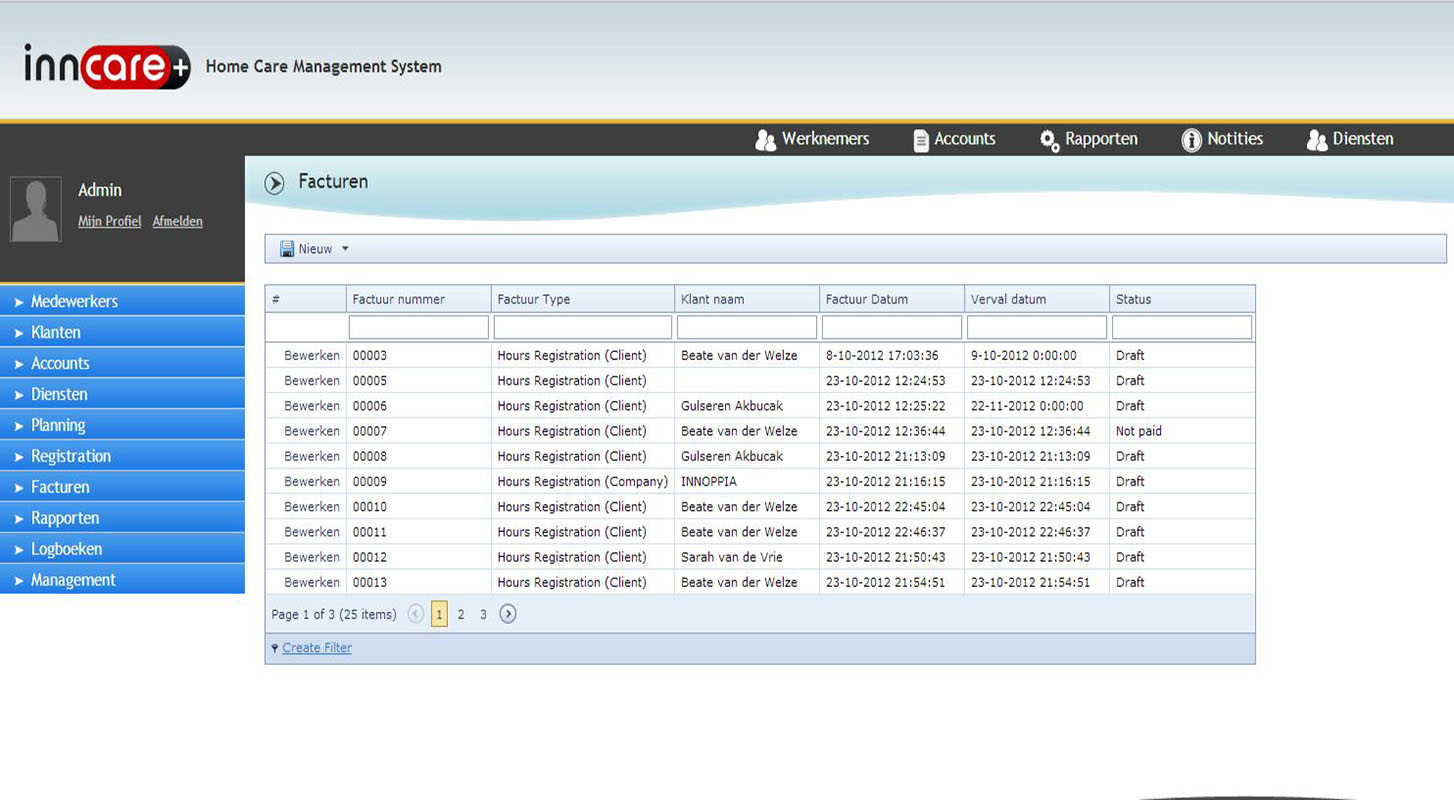Sort by Factuur nummer column header
The height and width of the screenshot is (800, 1454).
click(419, 299)
